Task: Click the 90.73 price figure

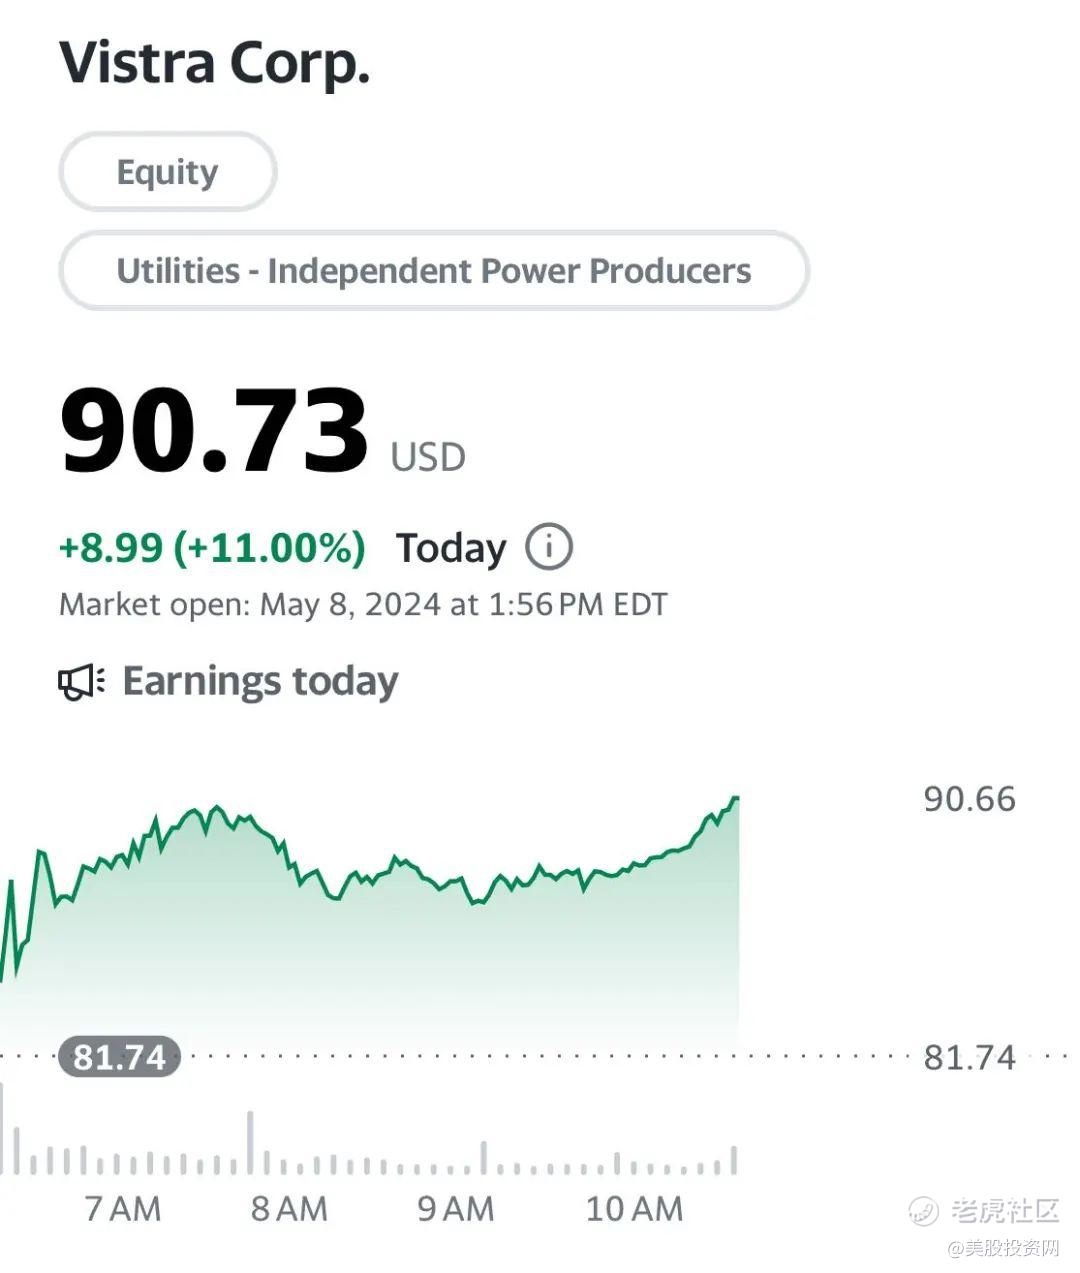Action: pyautogui.click(x=214, y=432)
